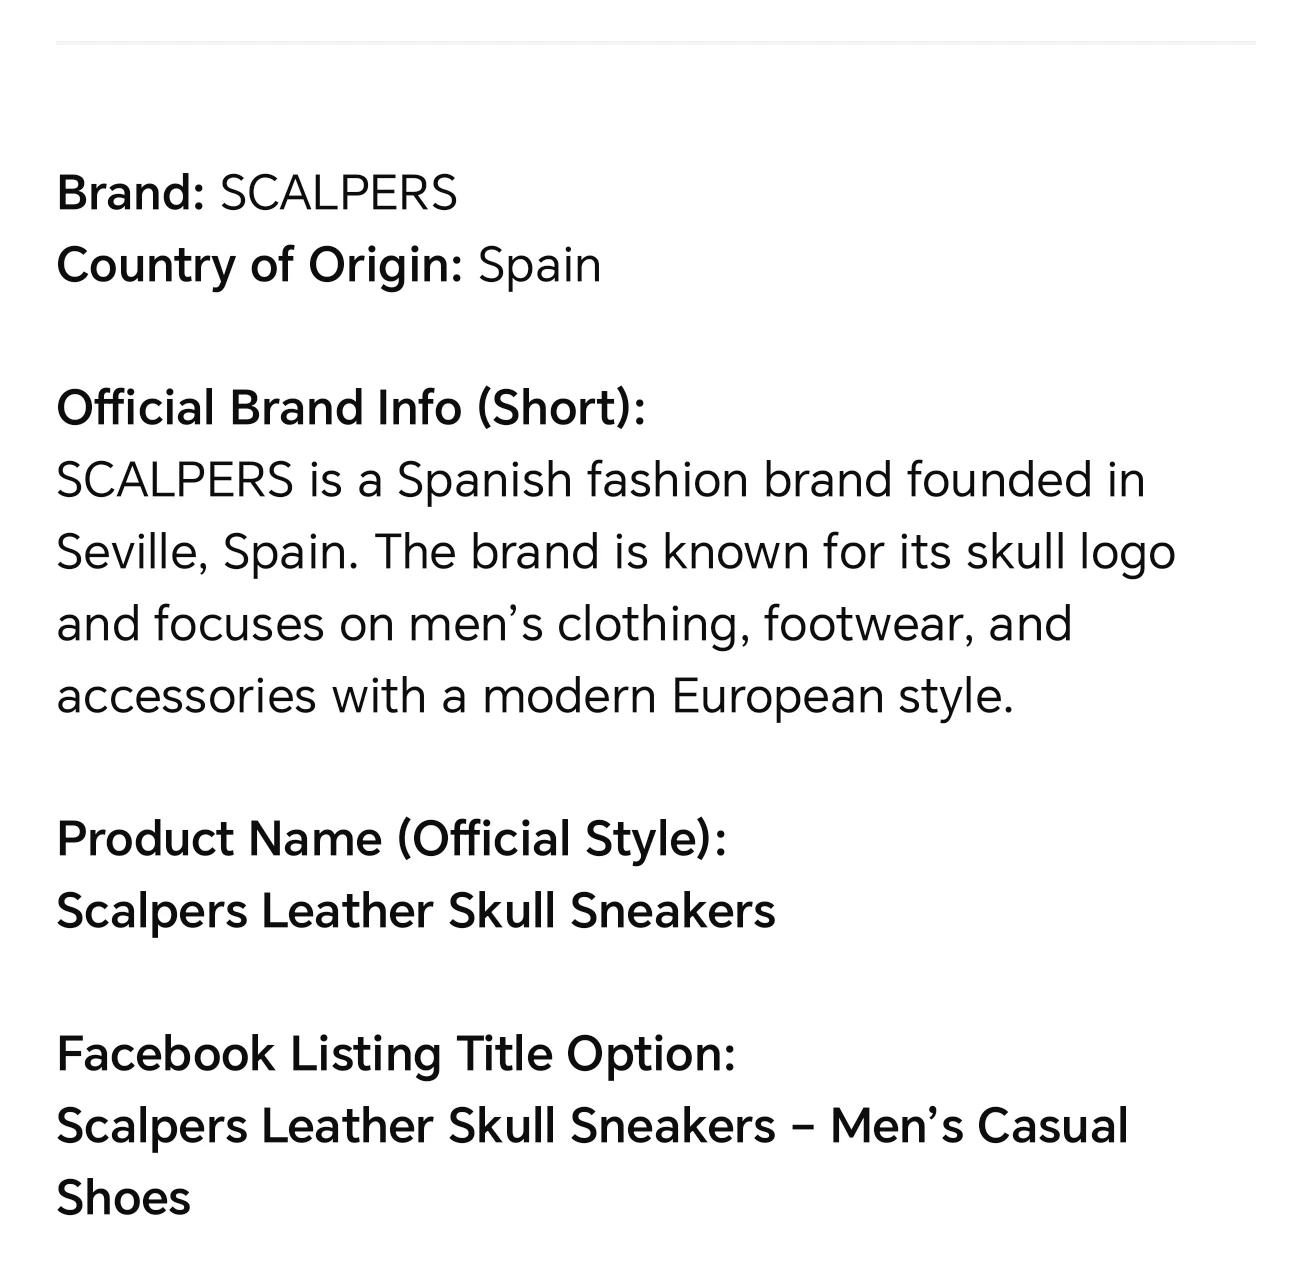Click the line starting SCALPERS is a Spanish
Image resolution: width=1312 pixels, height=1274 pixels.
[x=601, y=480]
